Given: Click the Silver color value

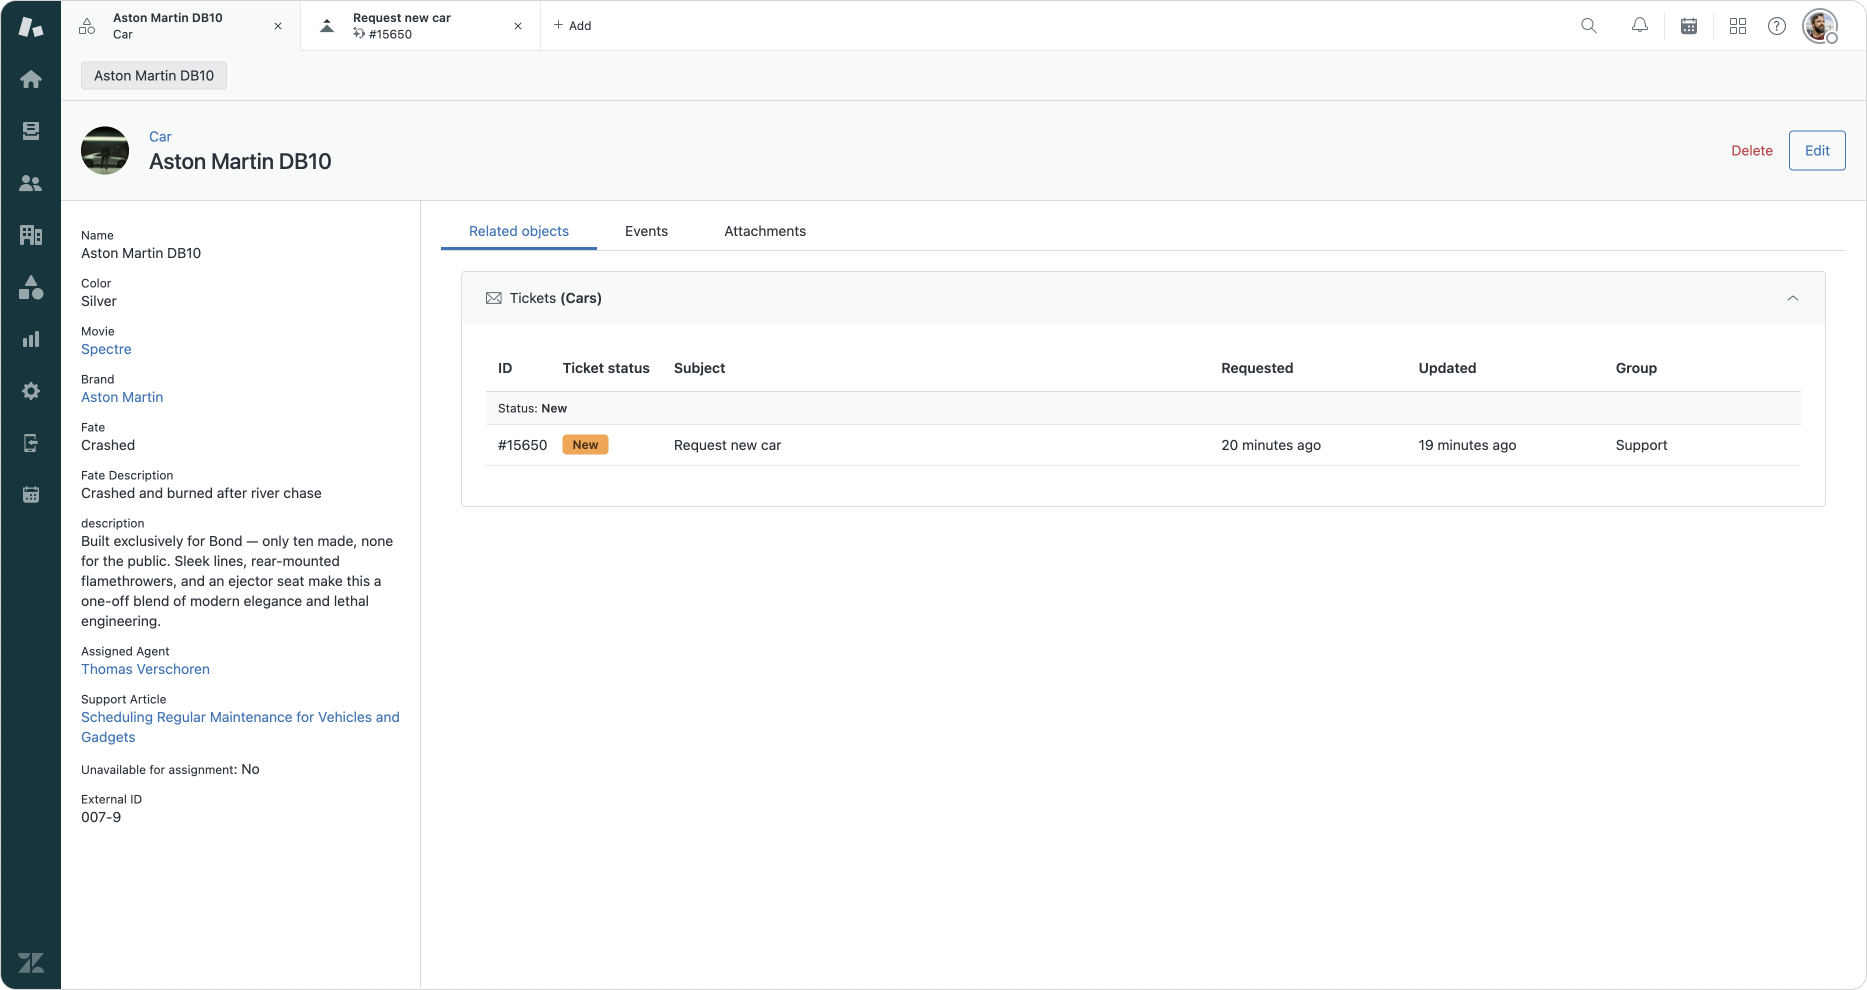Looking at the screenshot, I should point(99,301).
